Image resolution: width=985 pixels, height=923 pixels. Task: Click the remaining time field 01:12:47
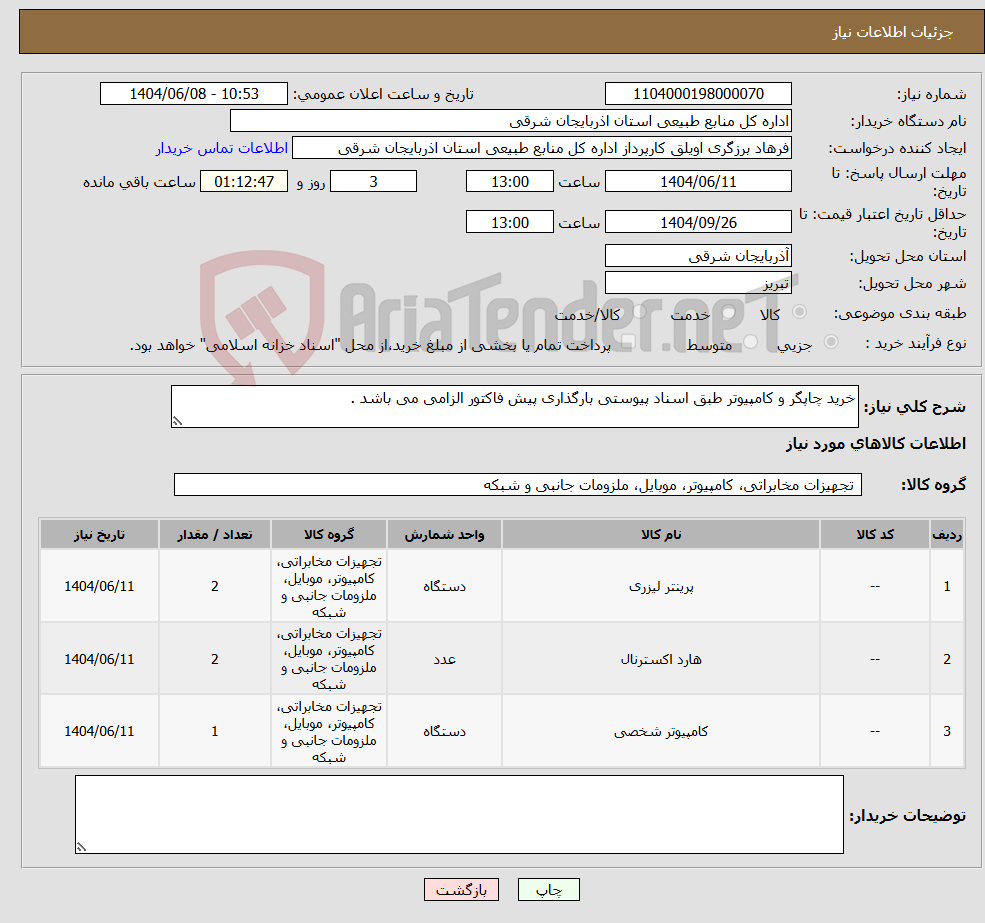tap(244, 182)
